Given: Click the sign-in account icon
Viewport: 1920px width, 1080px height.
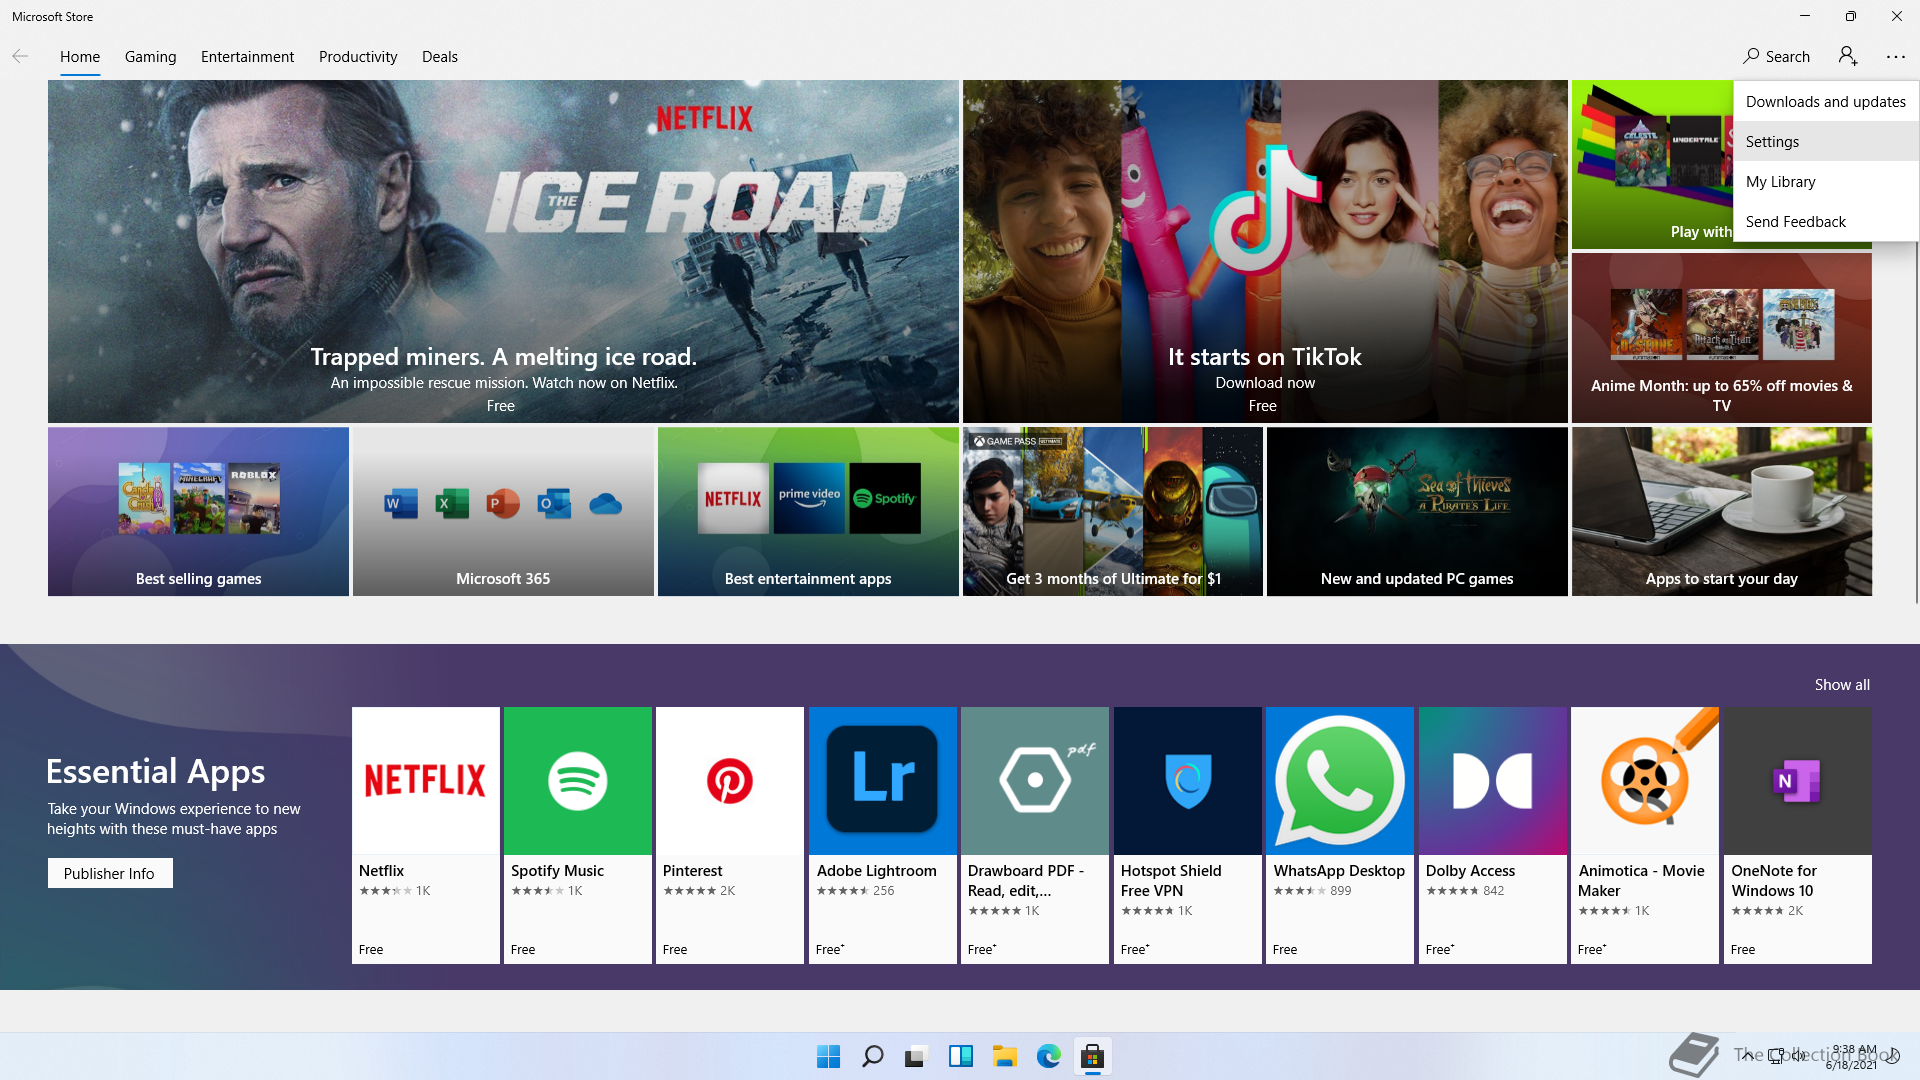Looking at the screenshot, I should pos(1848,56).
